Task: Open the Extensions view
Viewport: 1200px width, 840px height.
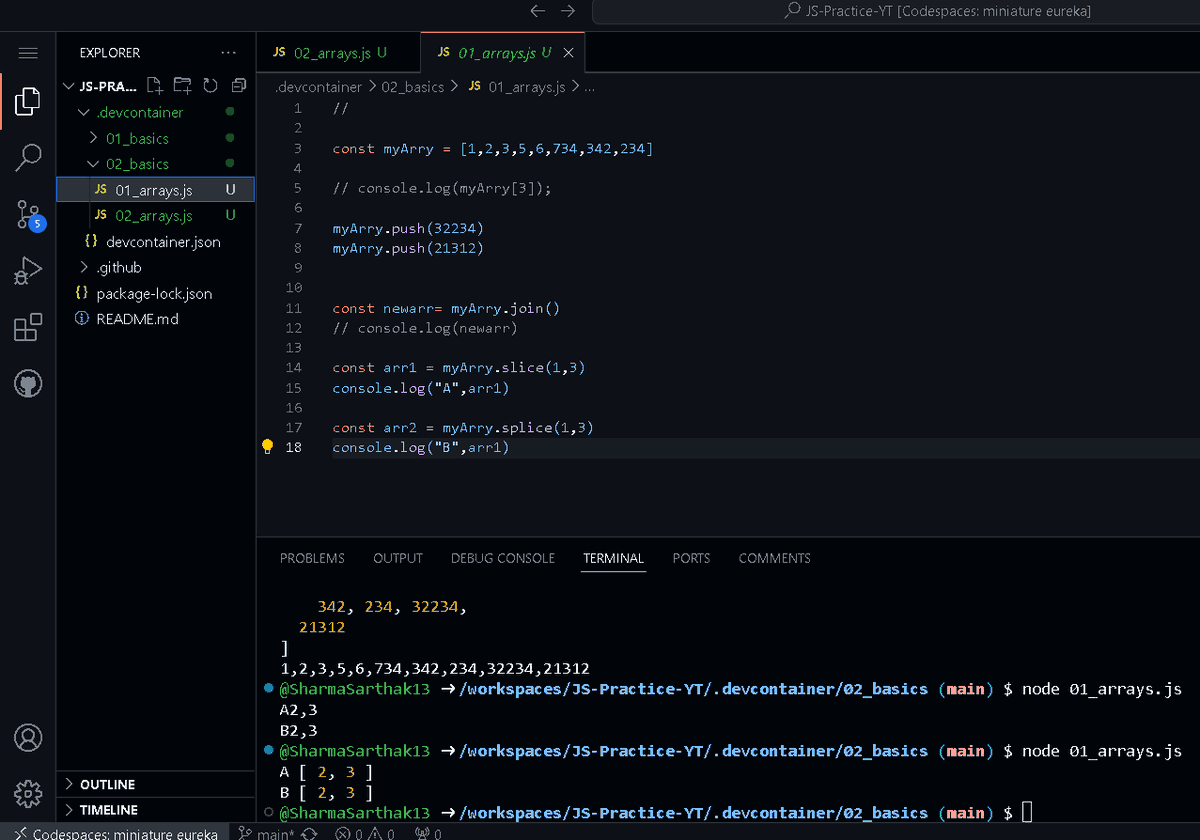Action: coord(28,325)
